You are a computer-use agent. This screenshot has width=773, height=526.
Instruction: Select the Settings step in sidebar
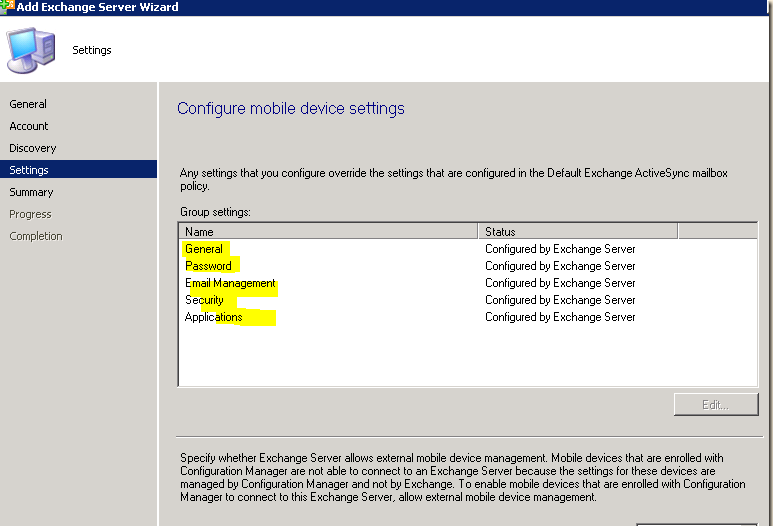pyautogui.click(x=78, y=170)
